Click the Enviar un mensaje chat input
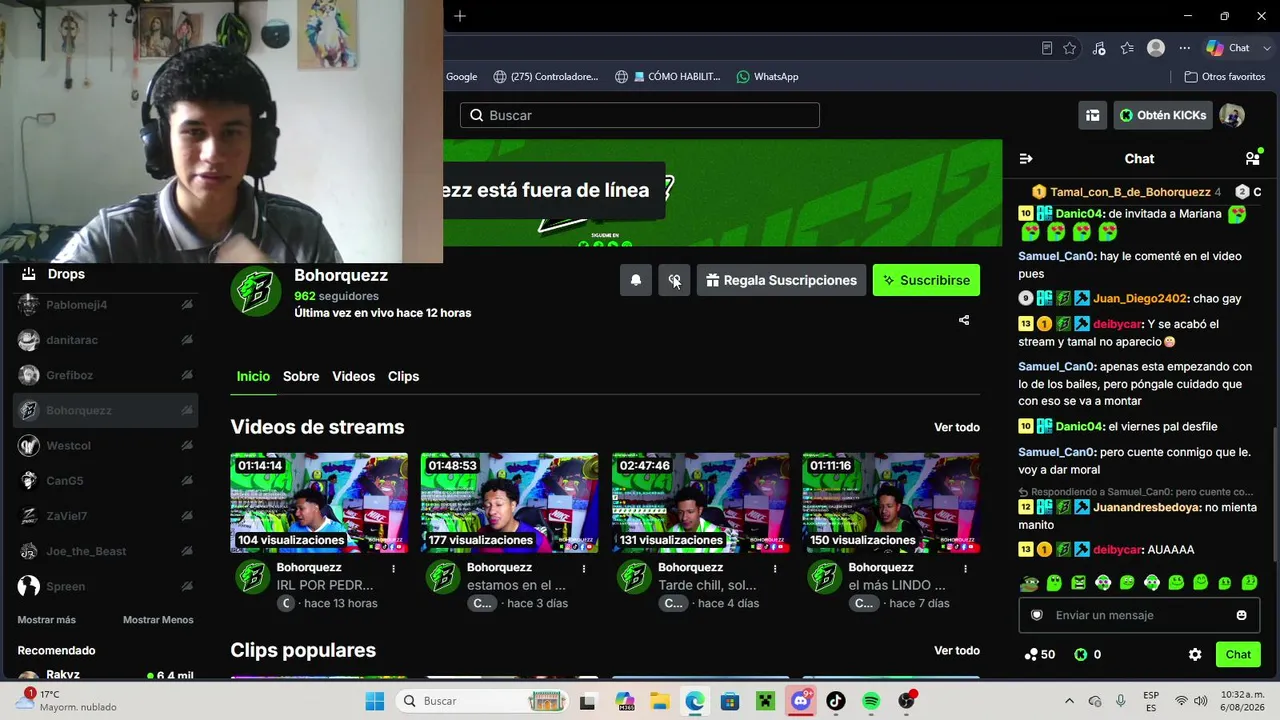This screenshot has width=1280, height=720. [x=1139, y=615]
